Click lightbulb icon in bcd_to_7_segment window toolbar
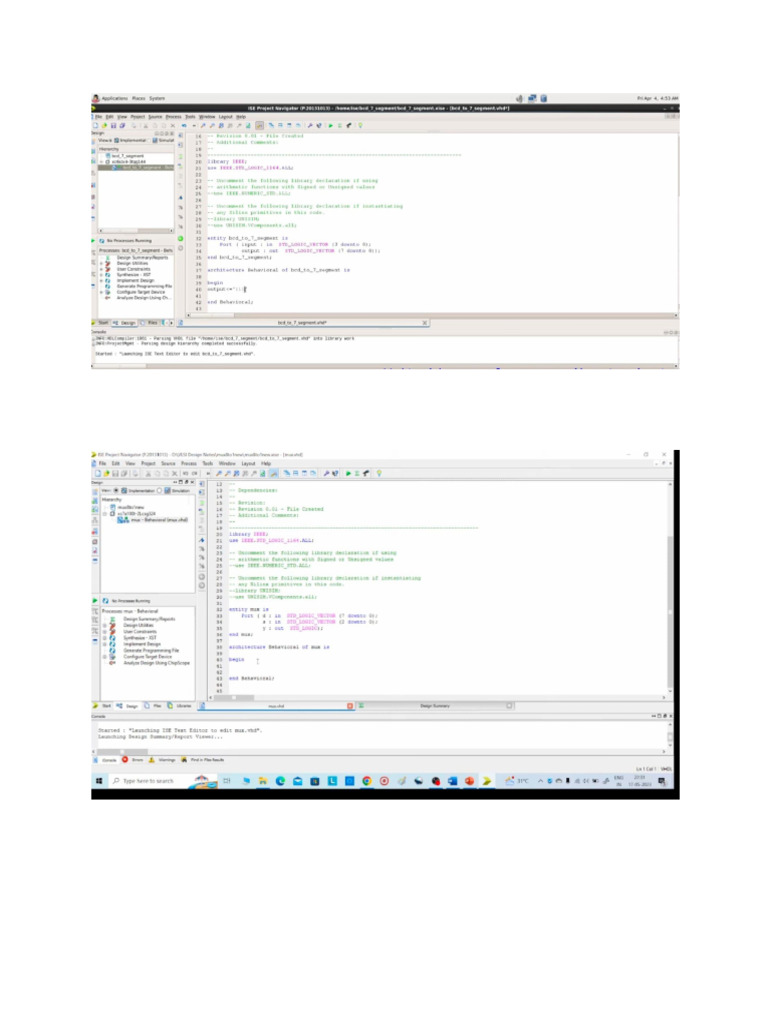Image resolution: width=768 pixels, height=1024 pixels. 360,125
